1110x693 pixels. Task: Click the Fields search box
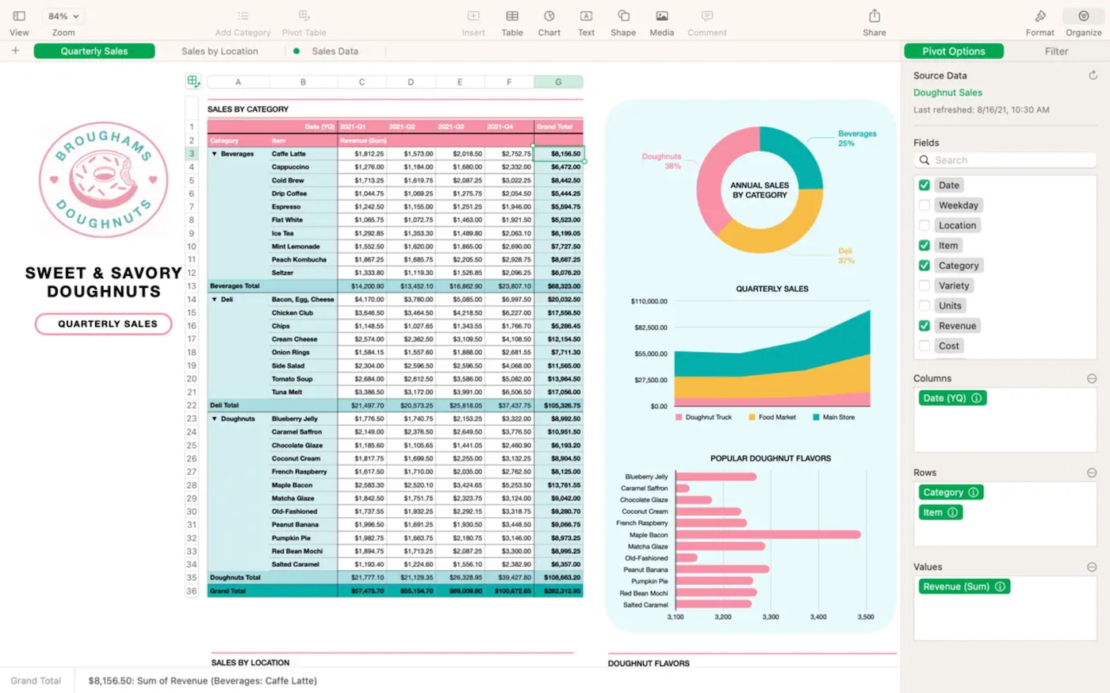click(x=1005, y=159)
